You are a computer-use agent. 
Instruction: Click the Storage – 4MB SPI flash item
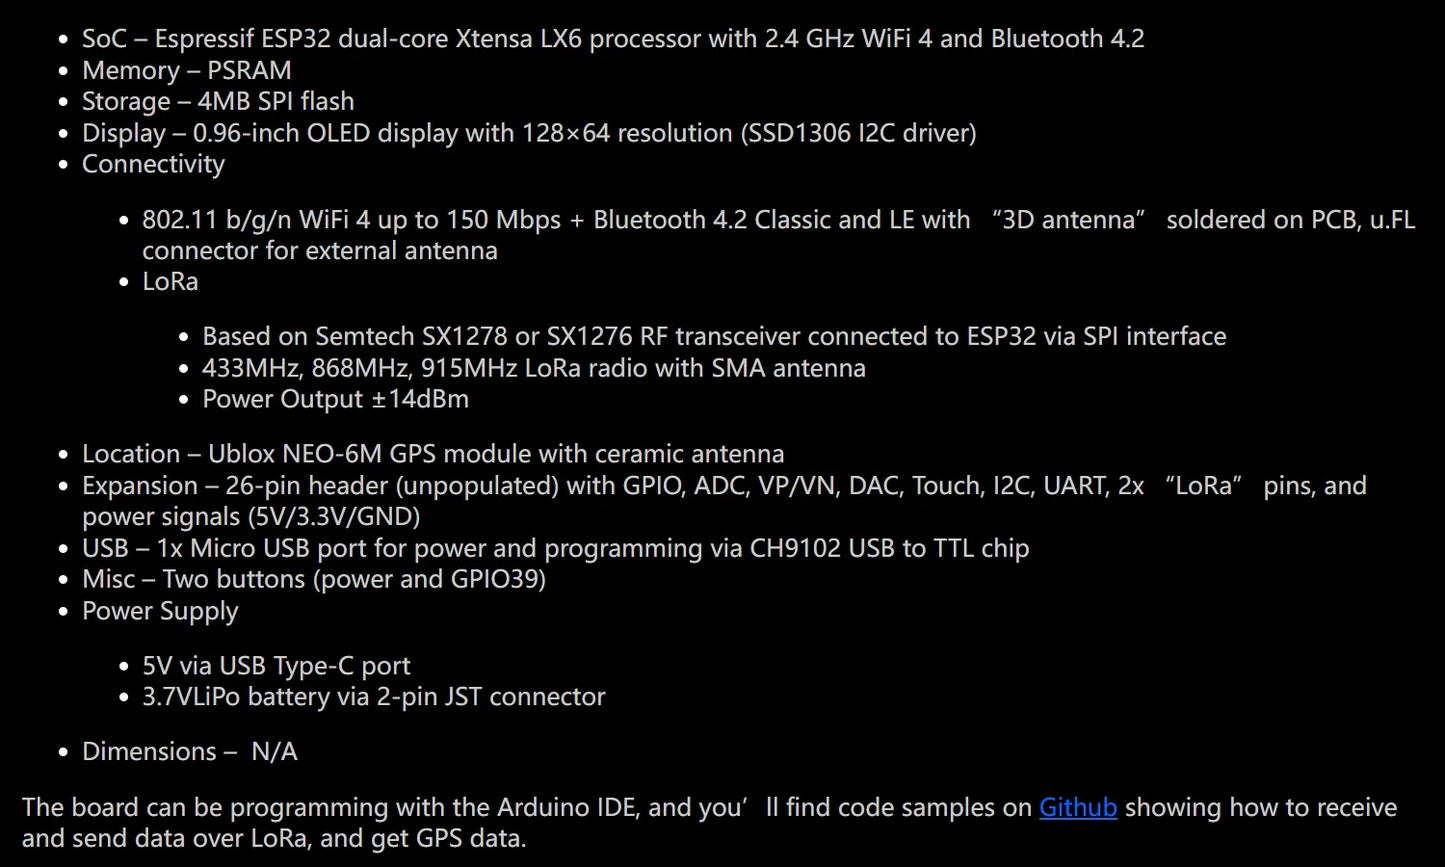pos(218,102)
